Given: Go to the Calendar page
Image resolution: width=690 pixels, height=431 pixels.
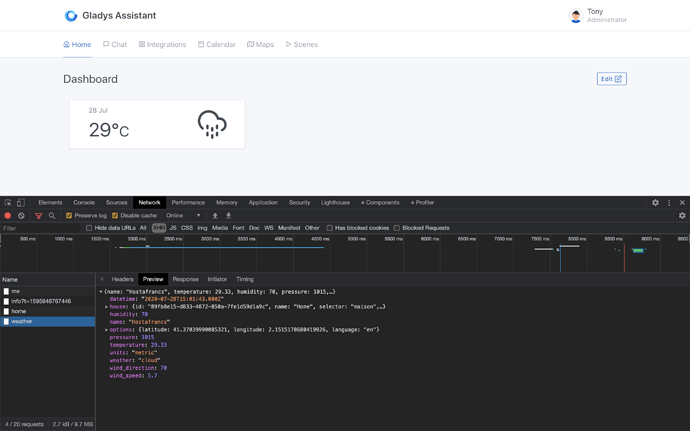Looking at the screenshot, I should pyautogui.click(x=217, y=44).
